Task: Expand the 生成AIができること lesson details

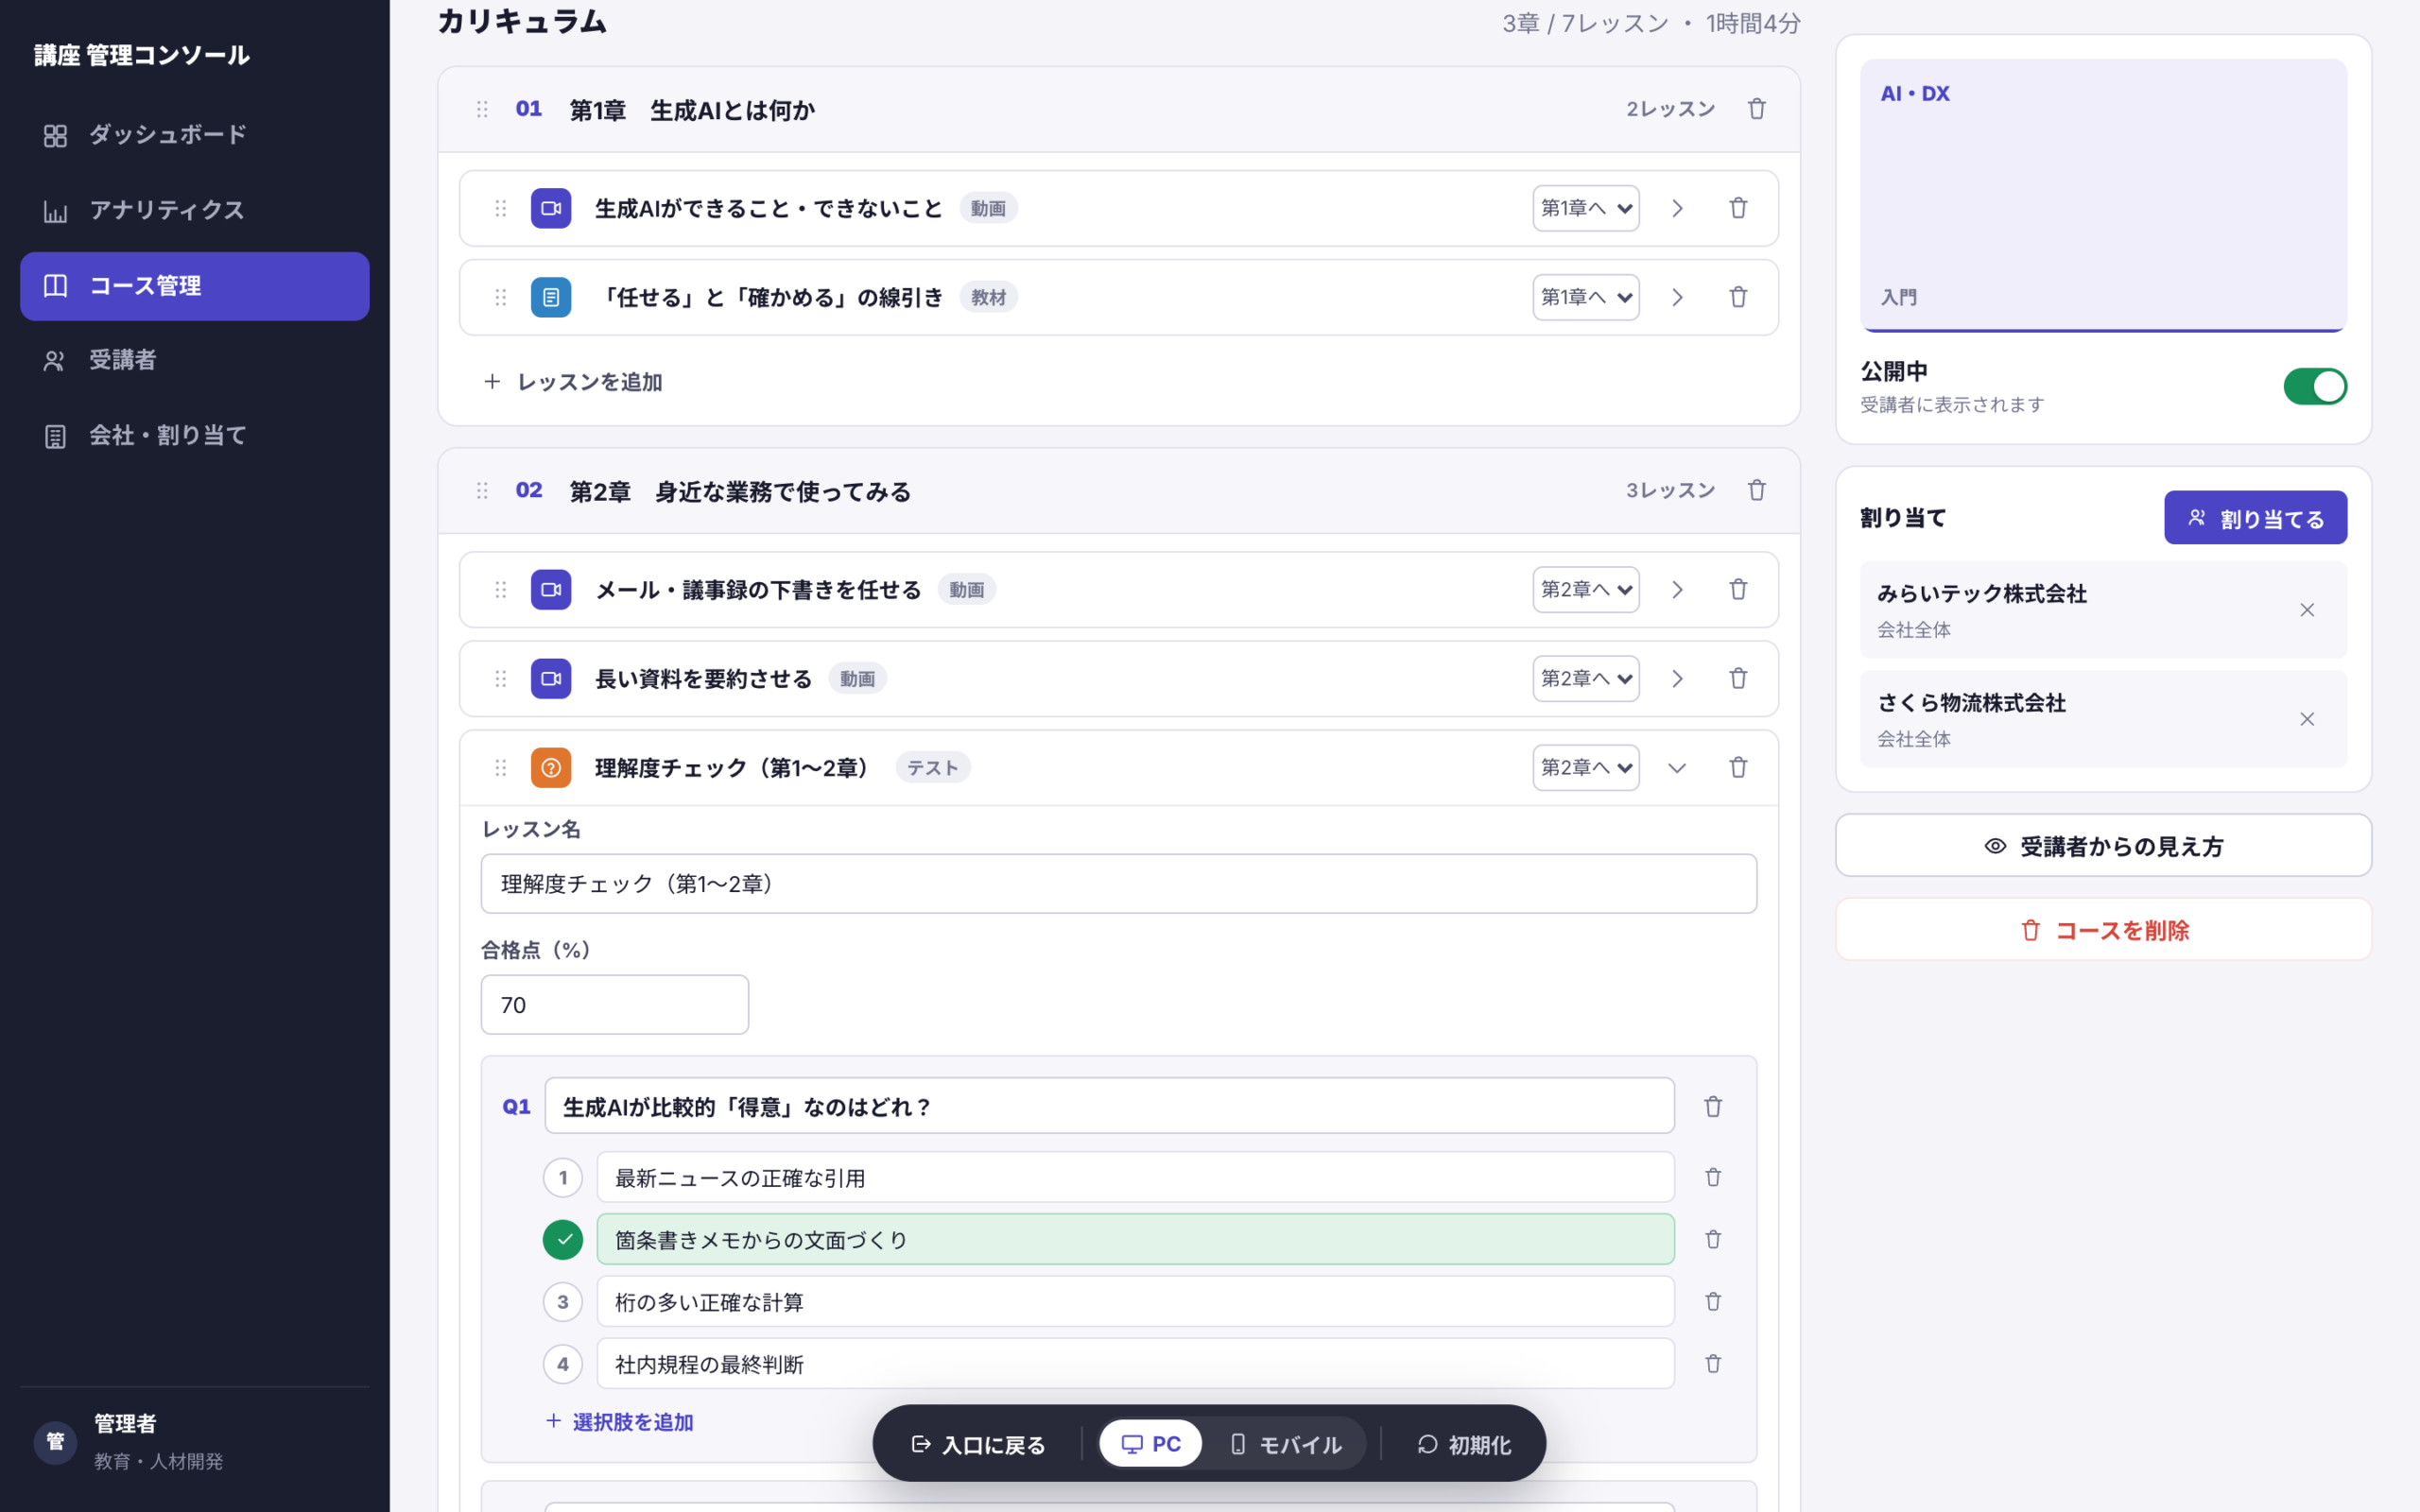Action: click(x=1677, y=208)
